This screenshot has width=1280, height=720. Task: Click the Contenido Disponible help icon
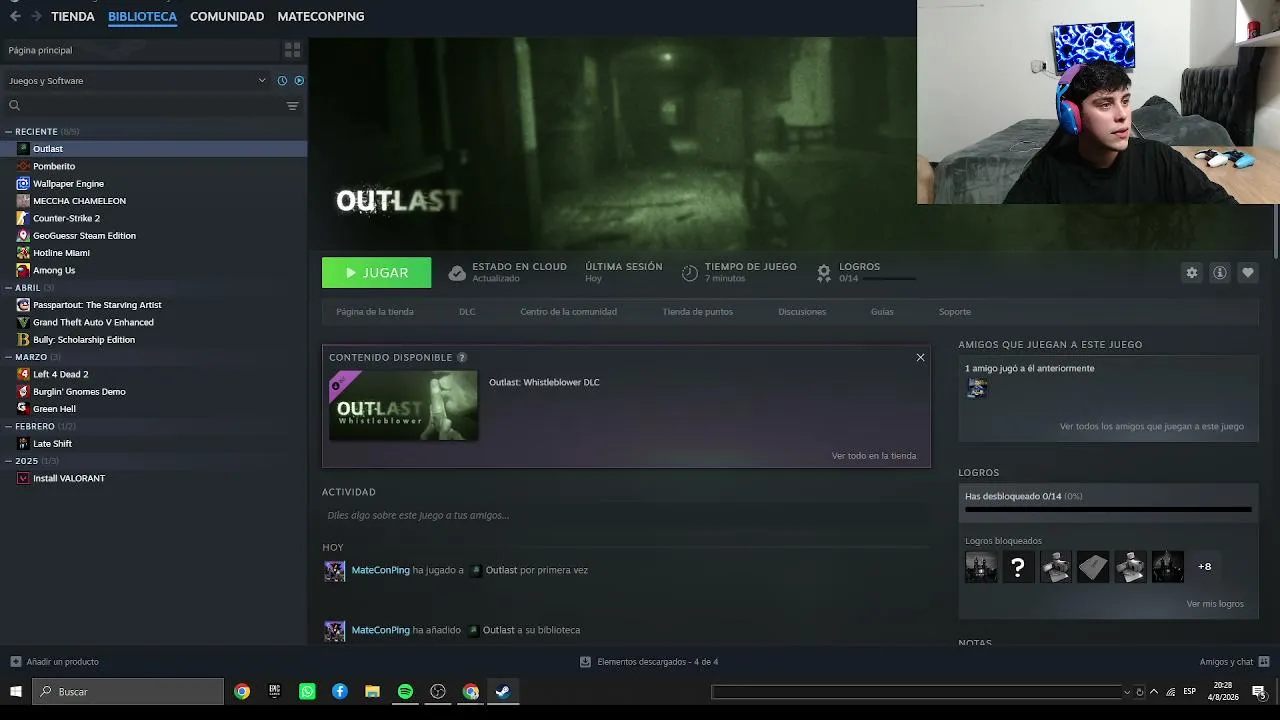tap(462, 358)
